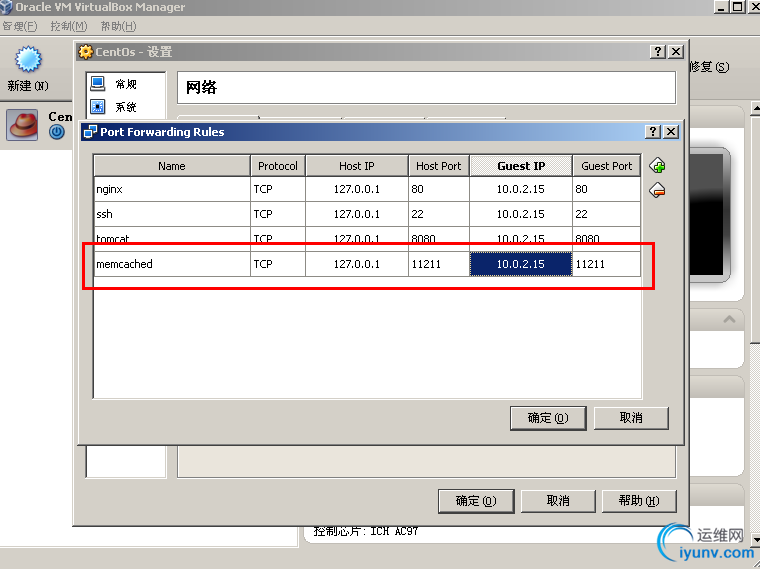The height and width of the screenshot is (569, 760).
Task: Click the TCP protocol cell of ssh row
Action: 278,214
